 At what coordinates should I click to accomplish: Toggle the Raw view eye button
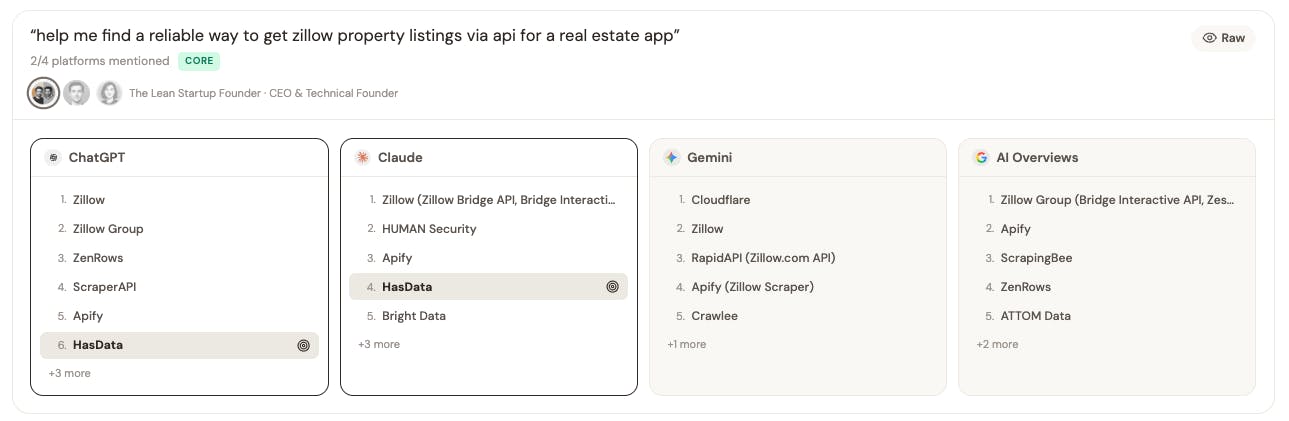[1223, 38]
